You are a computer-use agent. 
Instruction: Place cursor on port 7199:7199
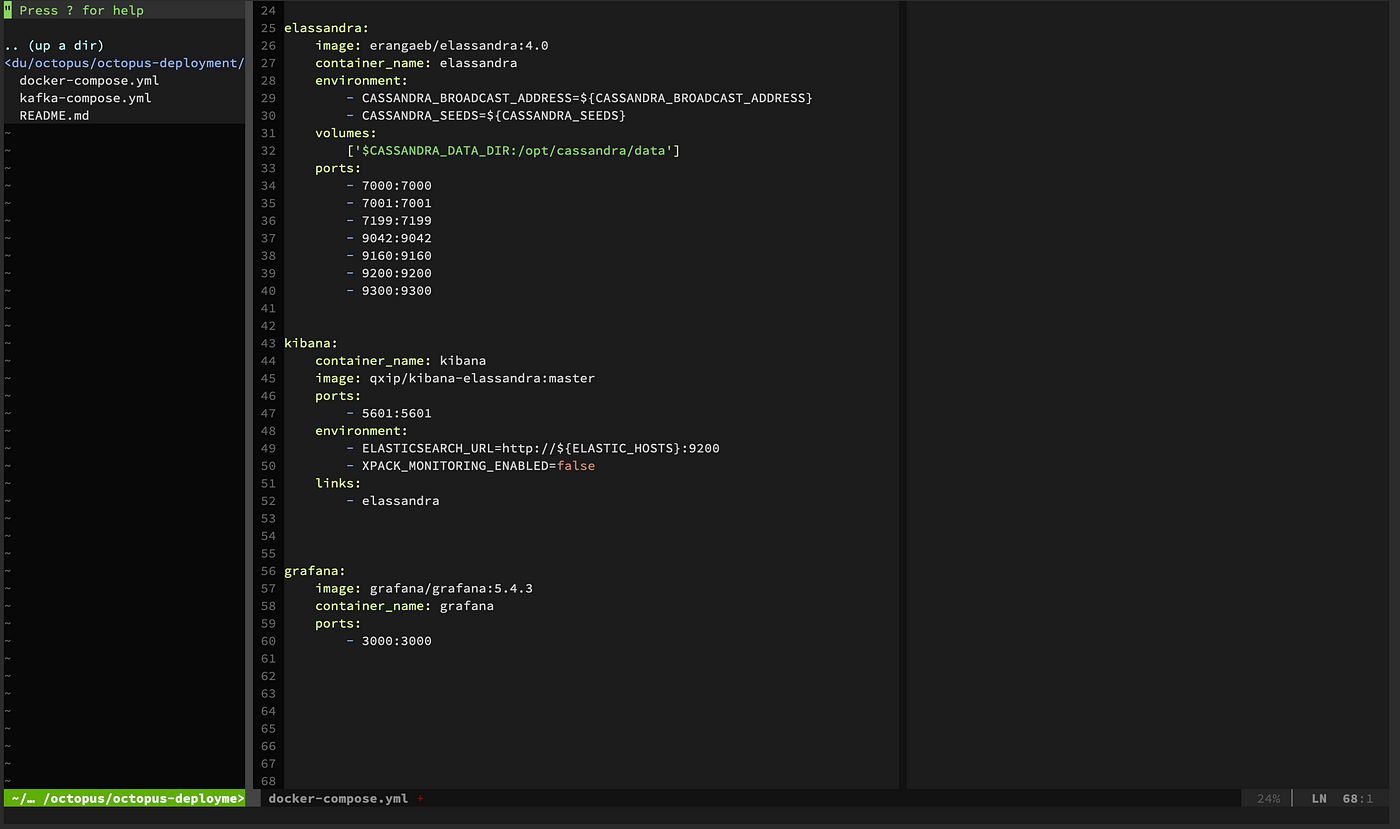tap(397, 221)
